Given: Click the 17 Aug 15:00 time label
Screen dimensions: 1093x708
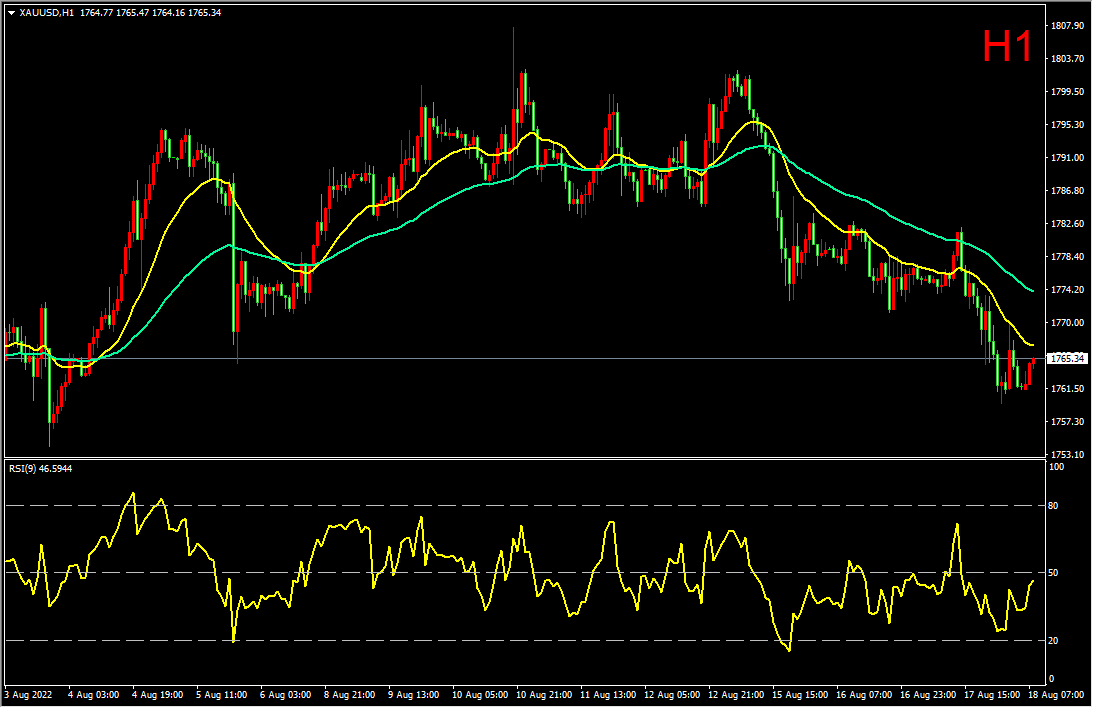Looking at the screenshot, I should tap(993, 695).
